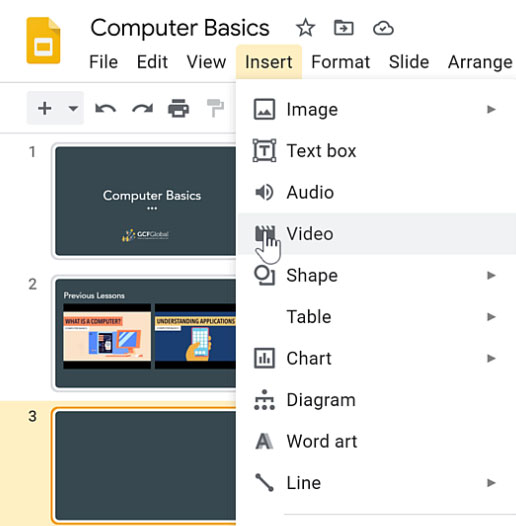The width and height of the screenshot is (516, 526).
Task: Insert a Diagram
Action: point(376,400)
